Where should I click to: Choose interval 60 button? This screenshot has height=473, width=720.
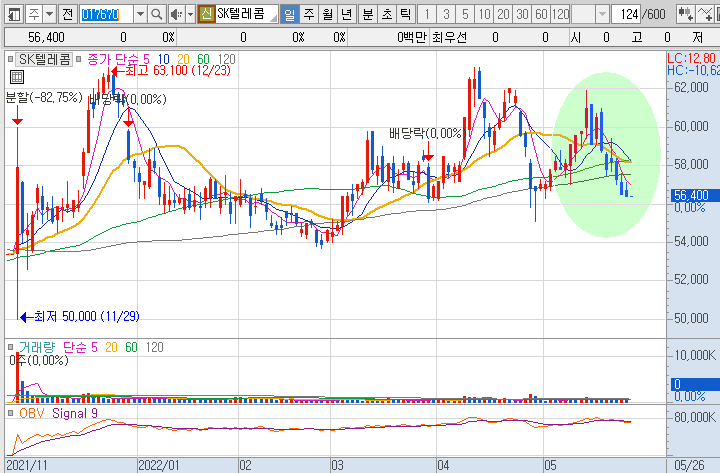pos(542,15)
